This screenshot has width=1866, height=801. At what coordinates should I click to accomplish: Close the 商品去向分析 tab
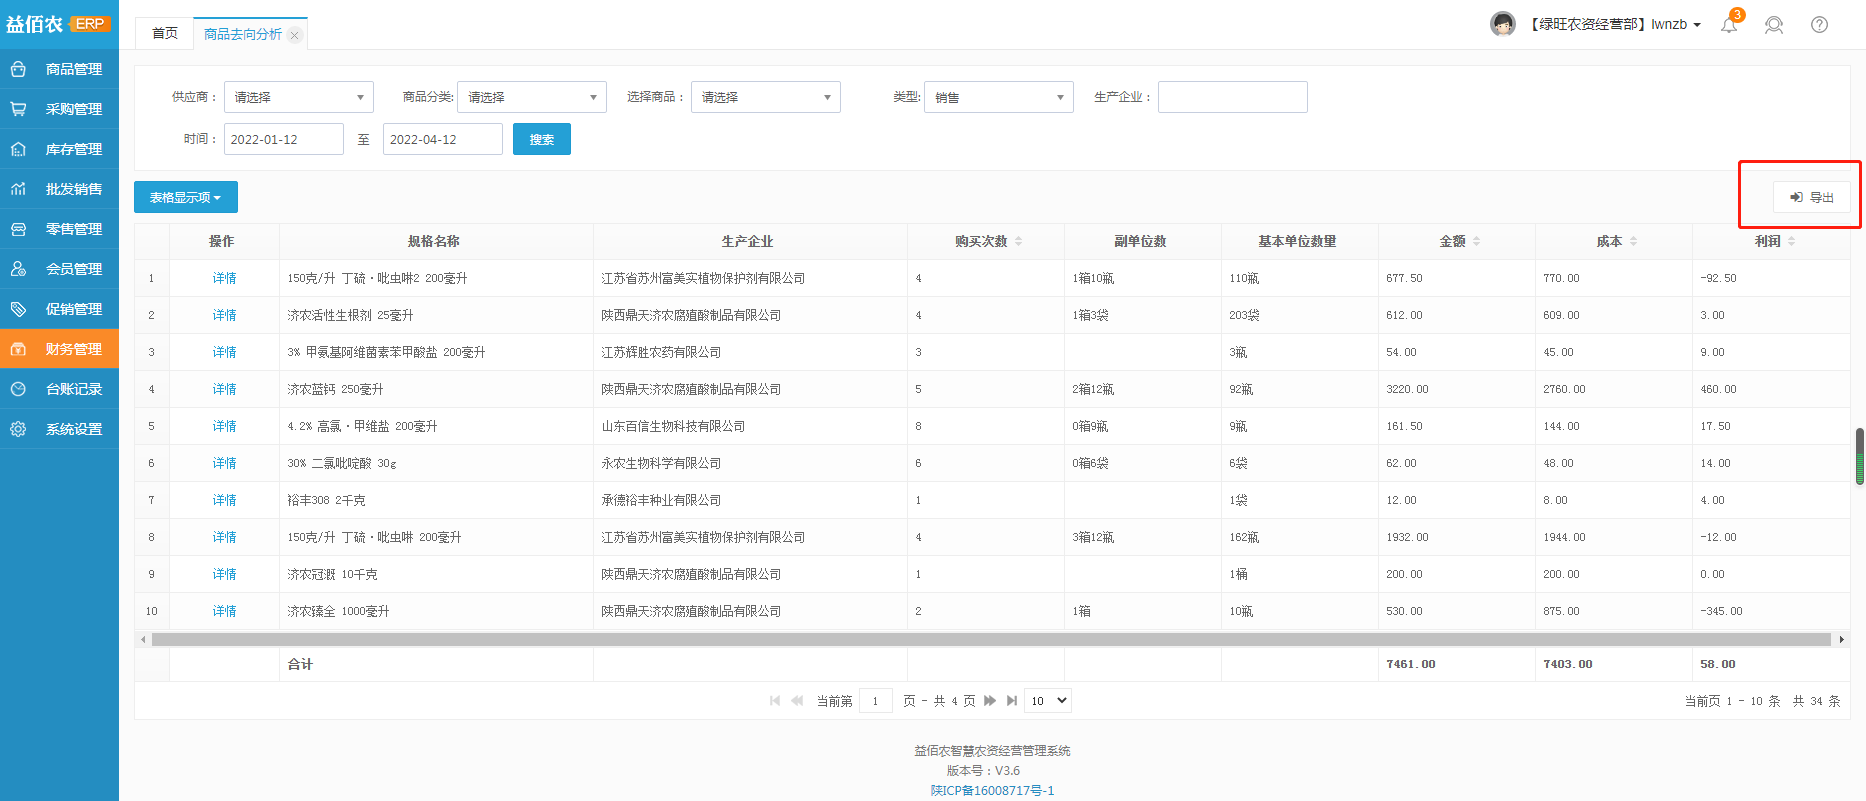pyautogui.click(x=294, y=35)
